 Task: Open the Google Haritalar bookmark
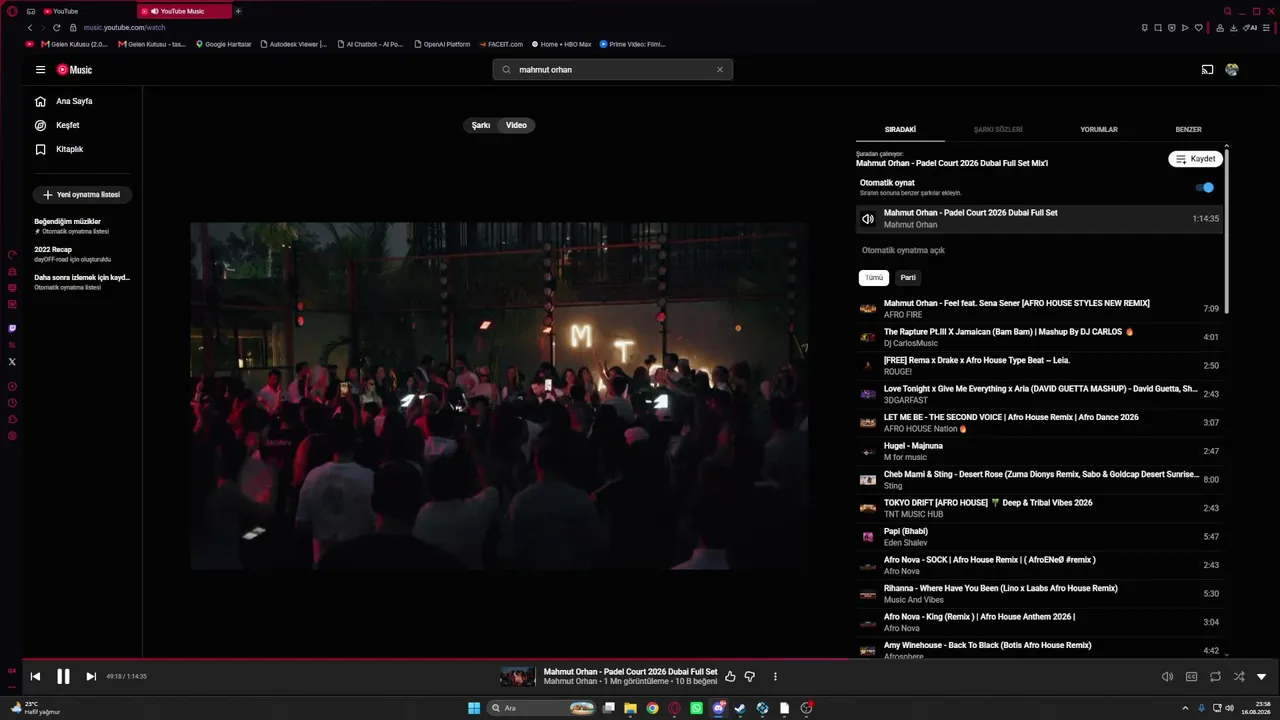point(224,44)
